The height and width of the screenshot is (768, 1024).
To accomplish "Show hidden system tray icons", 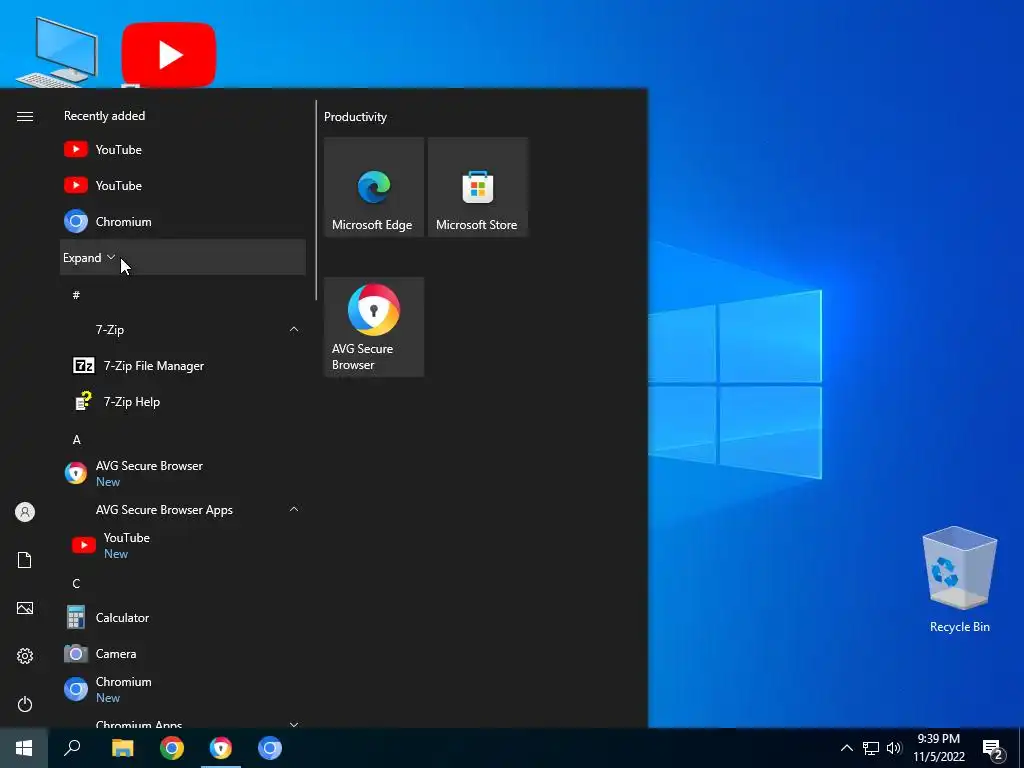I will point(846,748).
